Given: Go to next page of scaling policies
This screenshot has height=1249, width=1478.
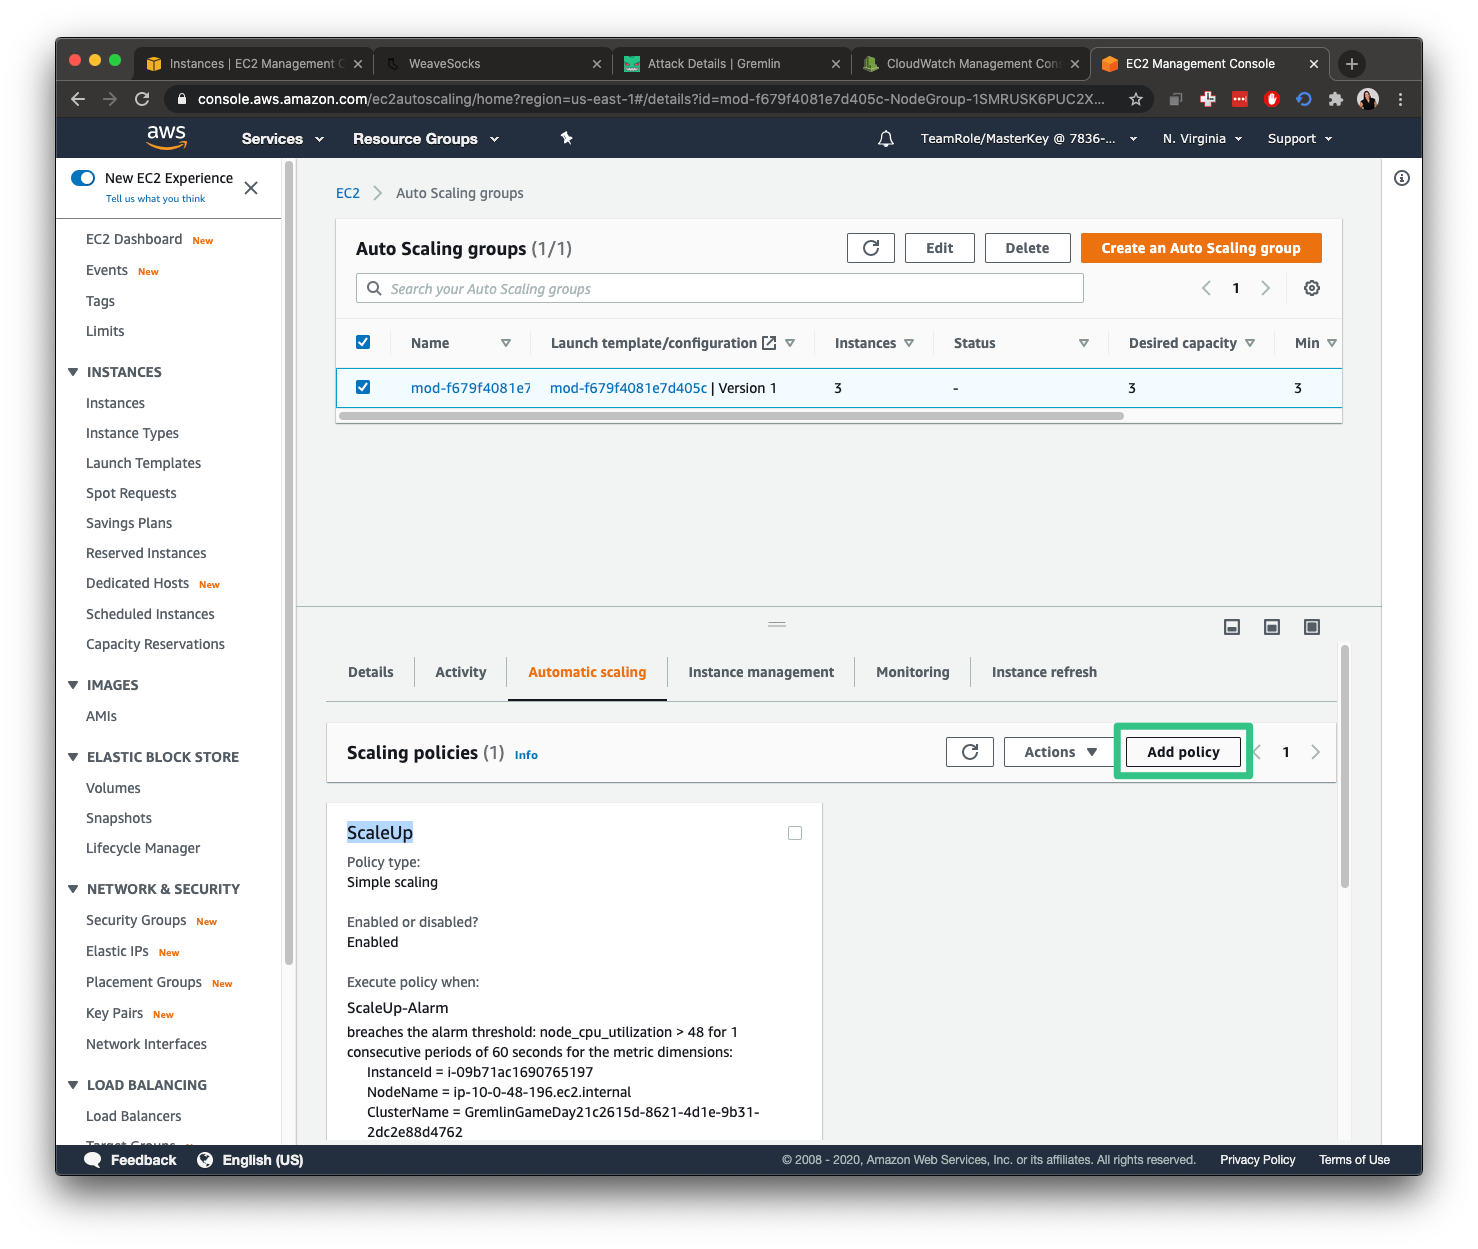Looking at the screenshot, I should click(x=1316, y=752).
